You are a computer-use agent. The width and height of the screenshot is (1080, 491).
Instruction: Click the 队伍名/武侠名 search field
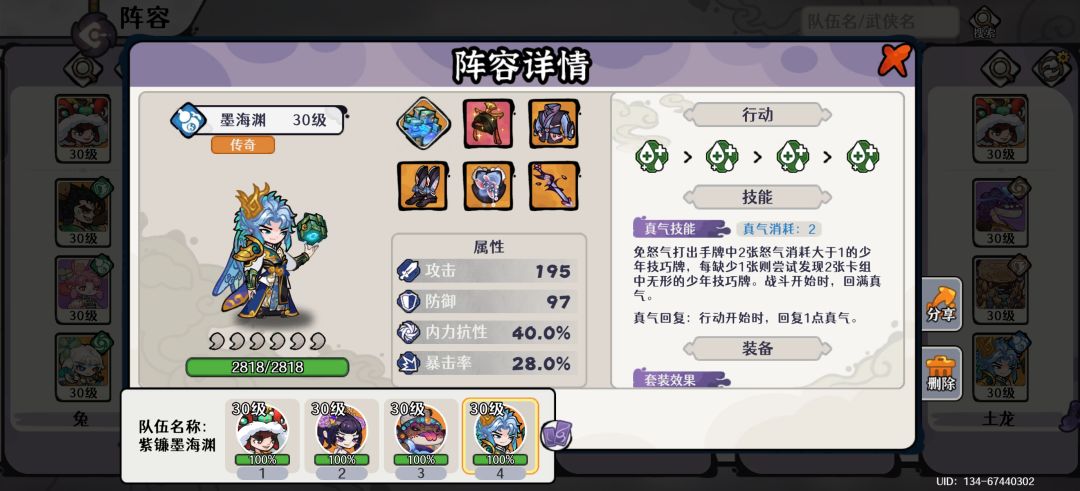click(x=880, y=23)
